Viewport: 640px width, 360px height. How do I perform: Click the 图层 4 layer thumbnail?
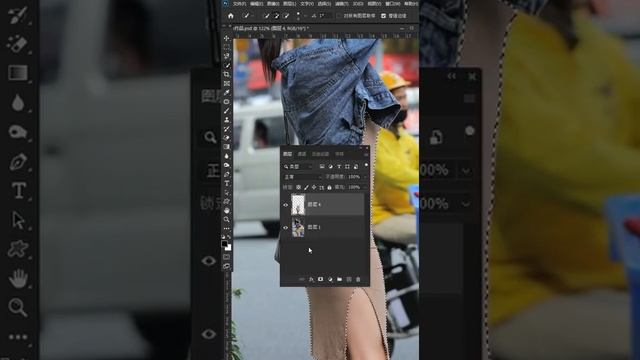(x=298, y=204)
